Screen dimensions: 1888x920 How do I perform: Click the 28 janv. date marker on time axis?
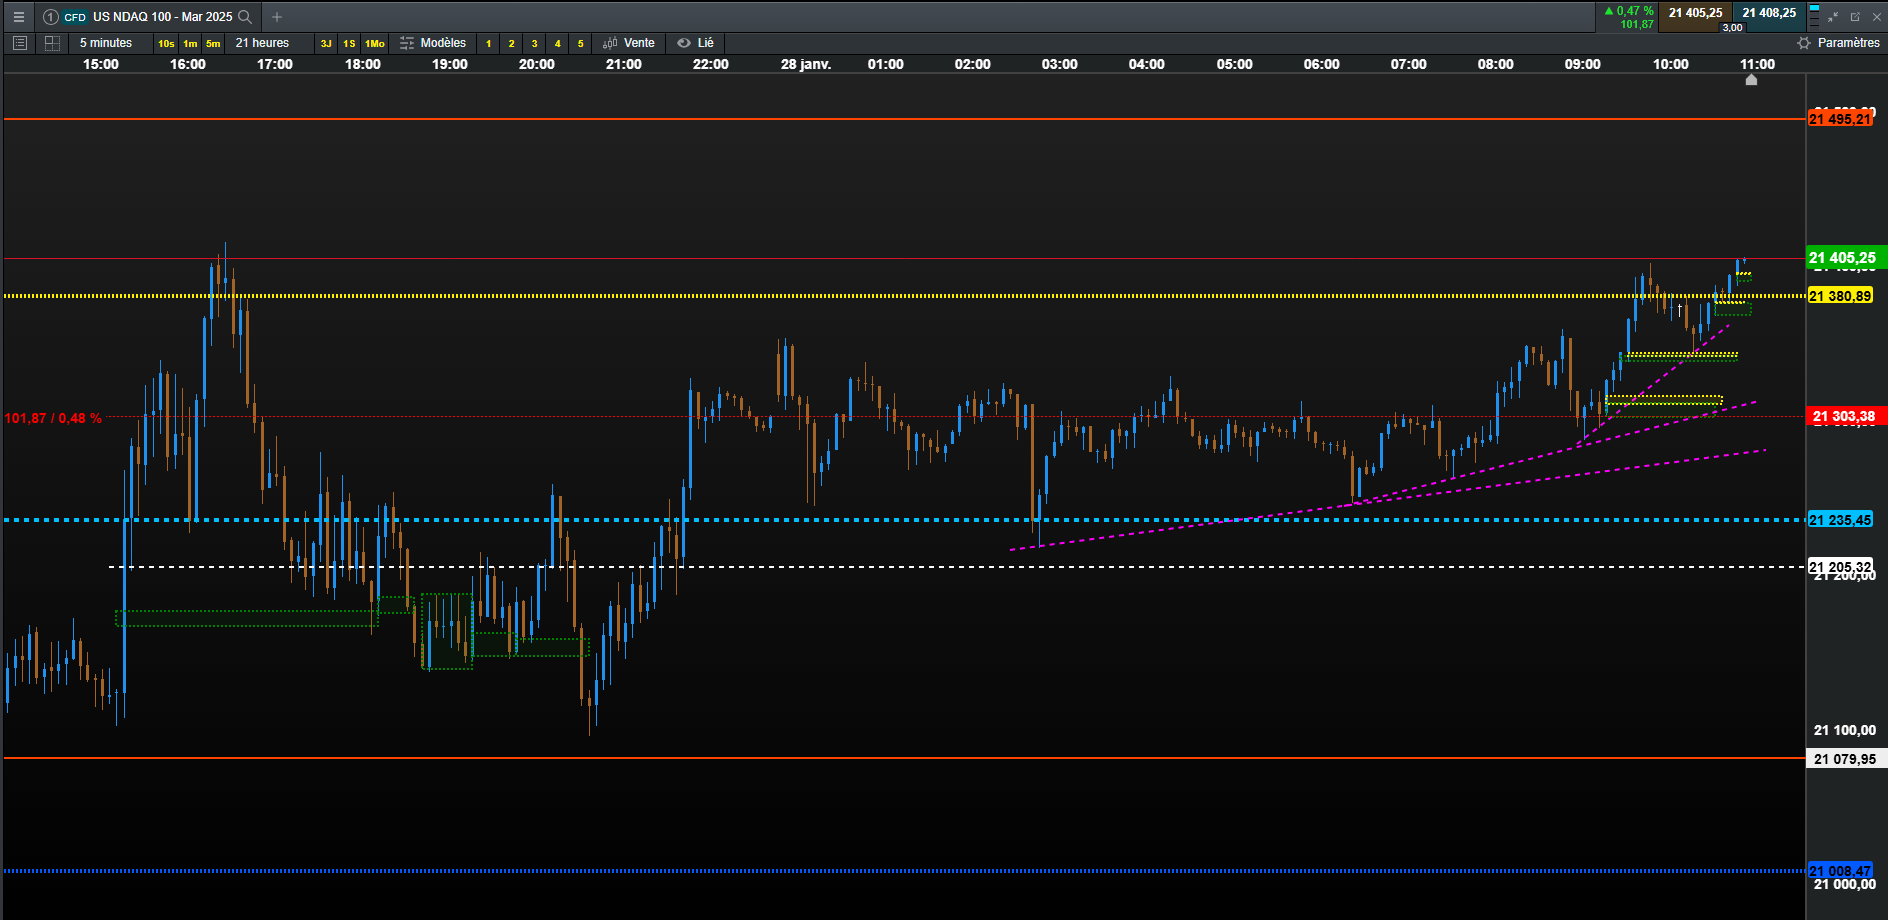pos(806,64)
